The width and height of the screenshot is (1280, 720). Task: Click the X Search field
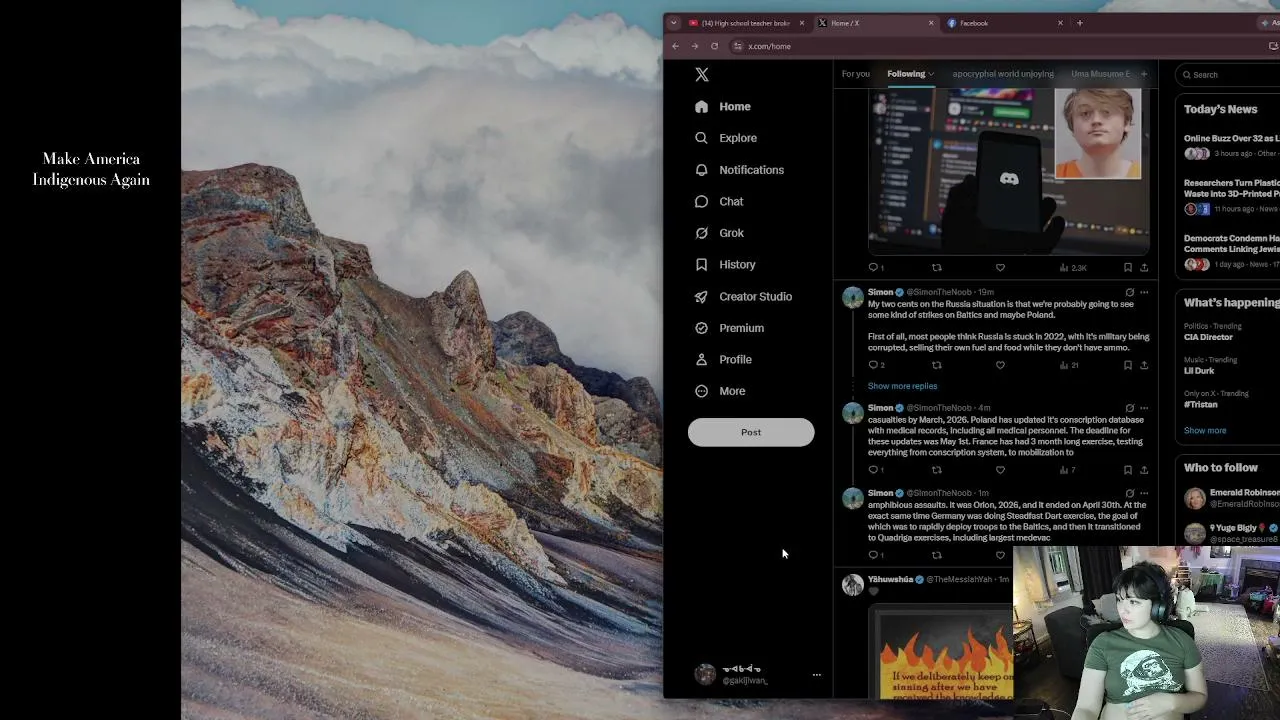click(1228, 75)
